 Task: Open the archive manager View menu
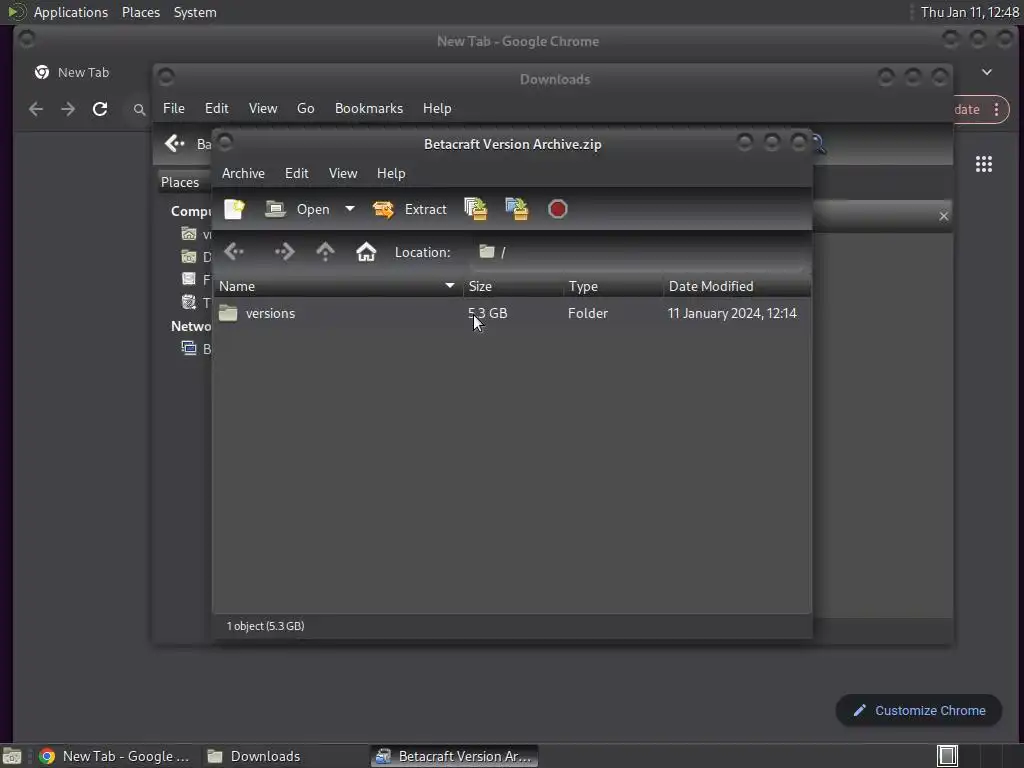343,173
